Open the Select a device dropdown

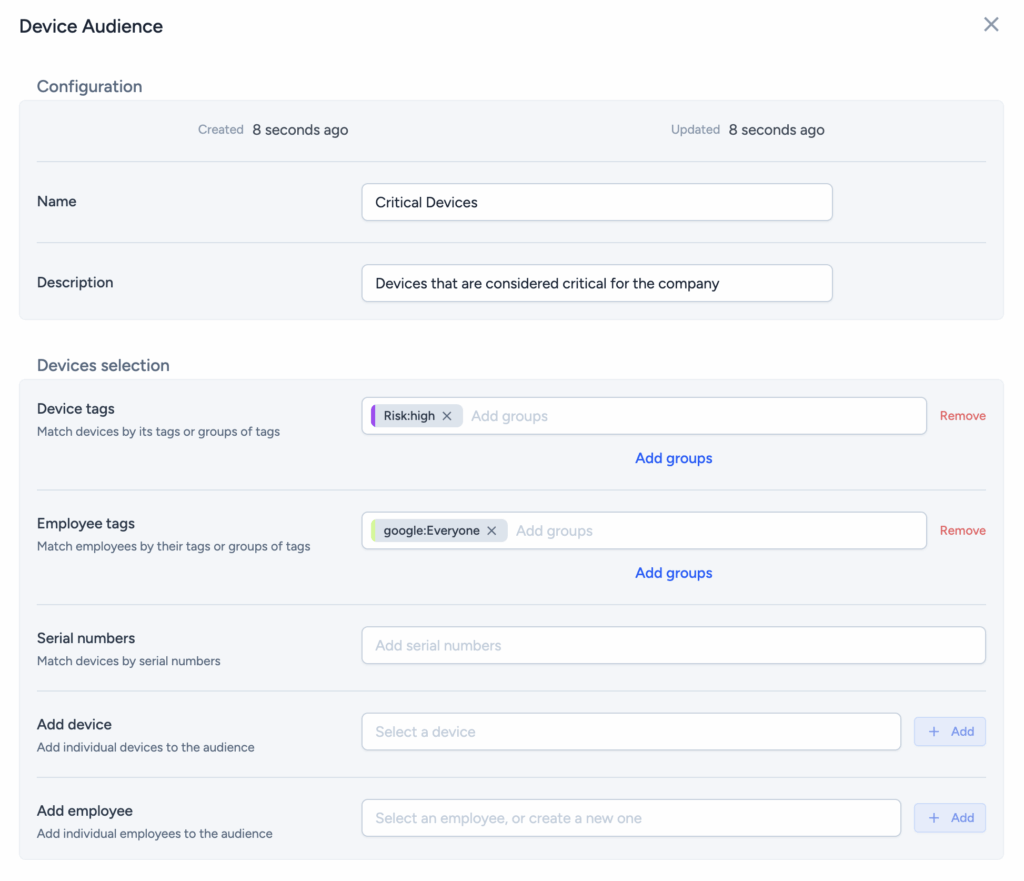tap(630, 732)
